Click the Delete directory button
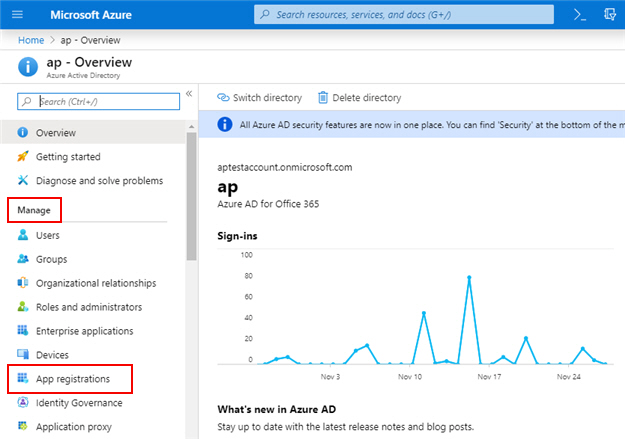The image size is (625, 439). pos(360,98)
